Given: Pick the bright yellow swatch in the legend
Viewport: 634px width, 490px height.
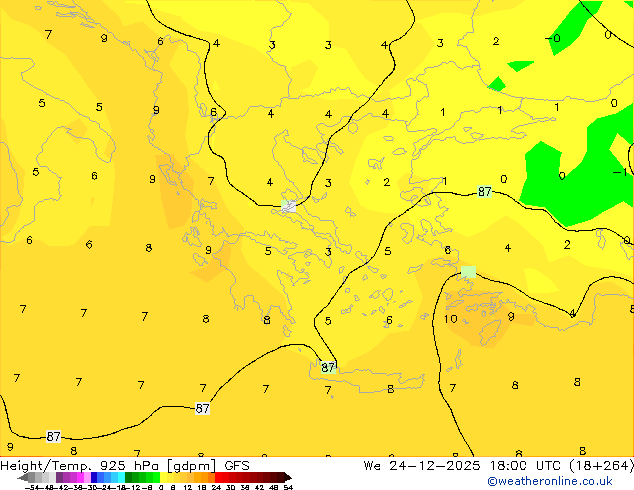Looking at the screenshot, I should point(163,478).
